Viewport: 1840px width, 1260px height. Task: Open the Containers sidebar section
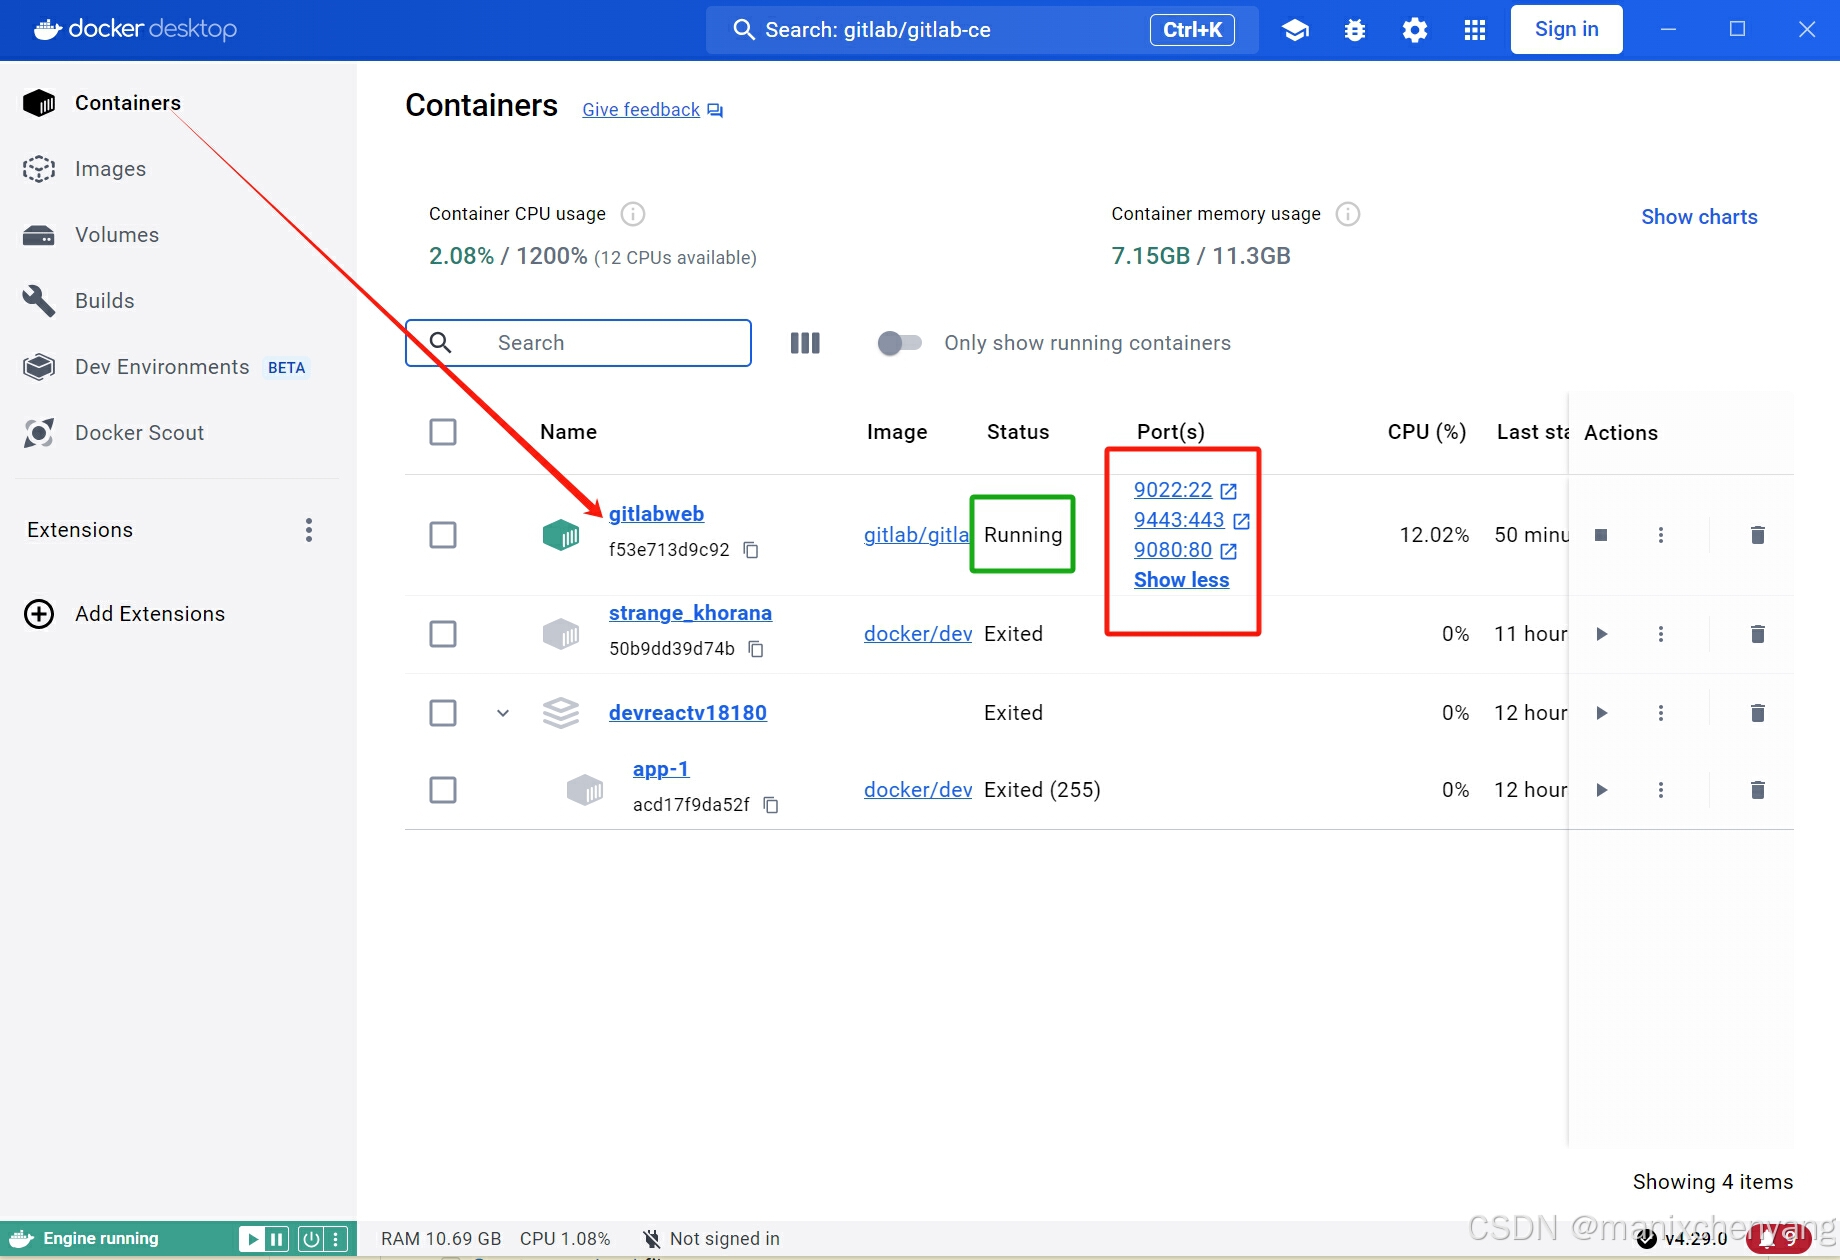tap(128, 103)
